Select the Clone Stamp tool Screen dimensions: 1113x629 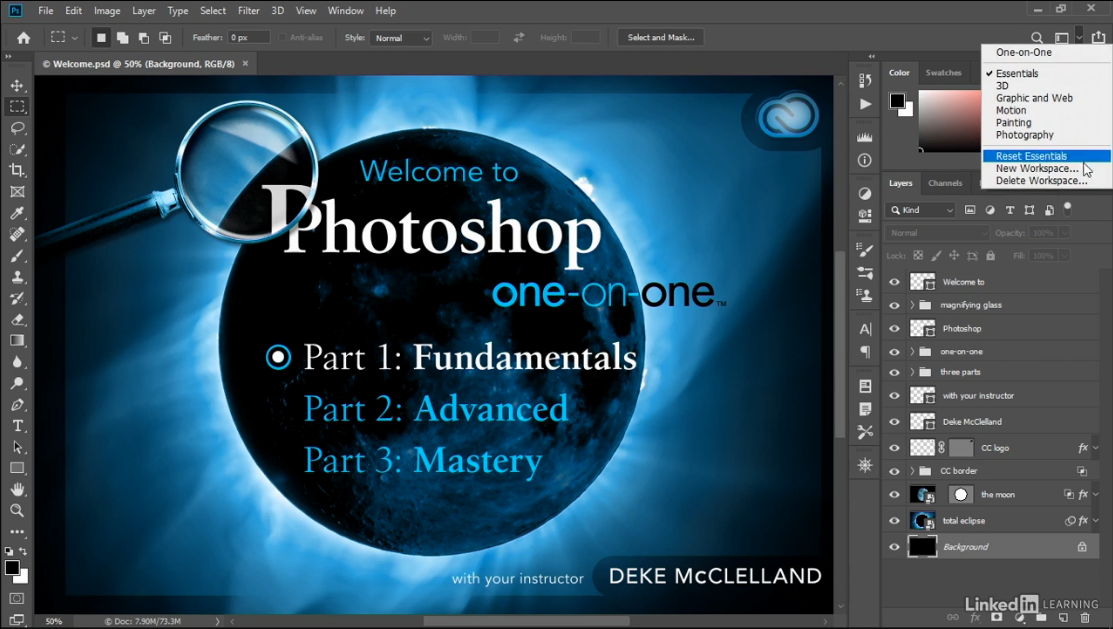pyautogui.click(x=17, y=277)
